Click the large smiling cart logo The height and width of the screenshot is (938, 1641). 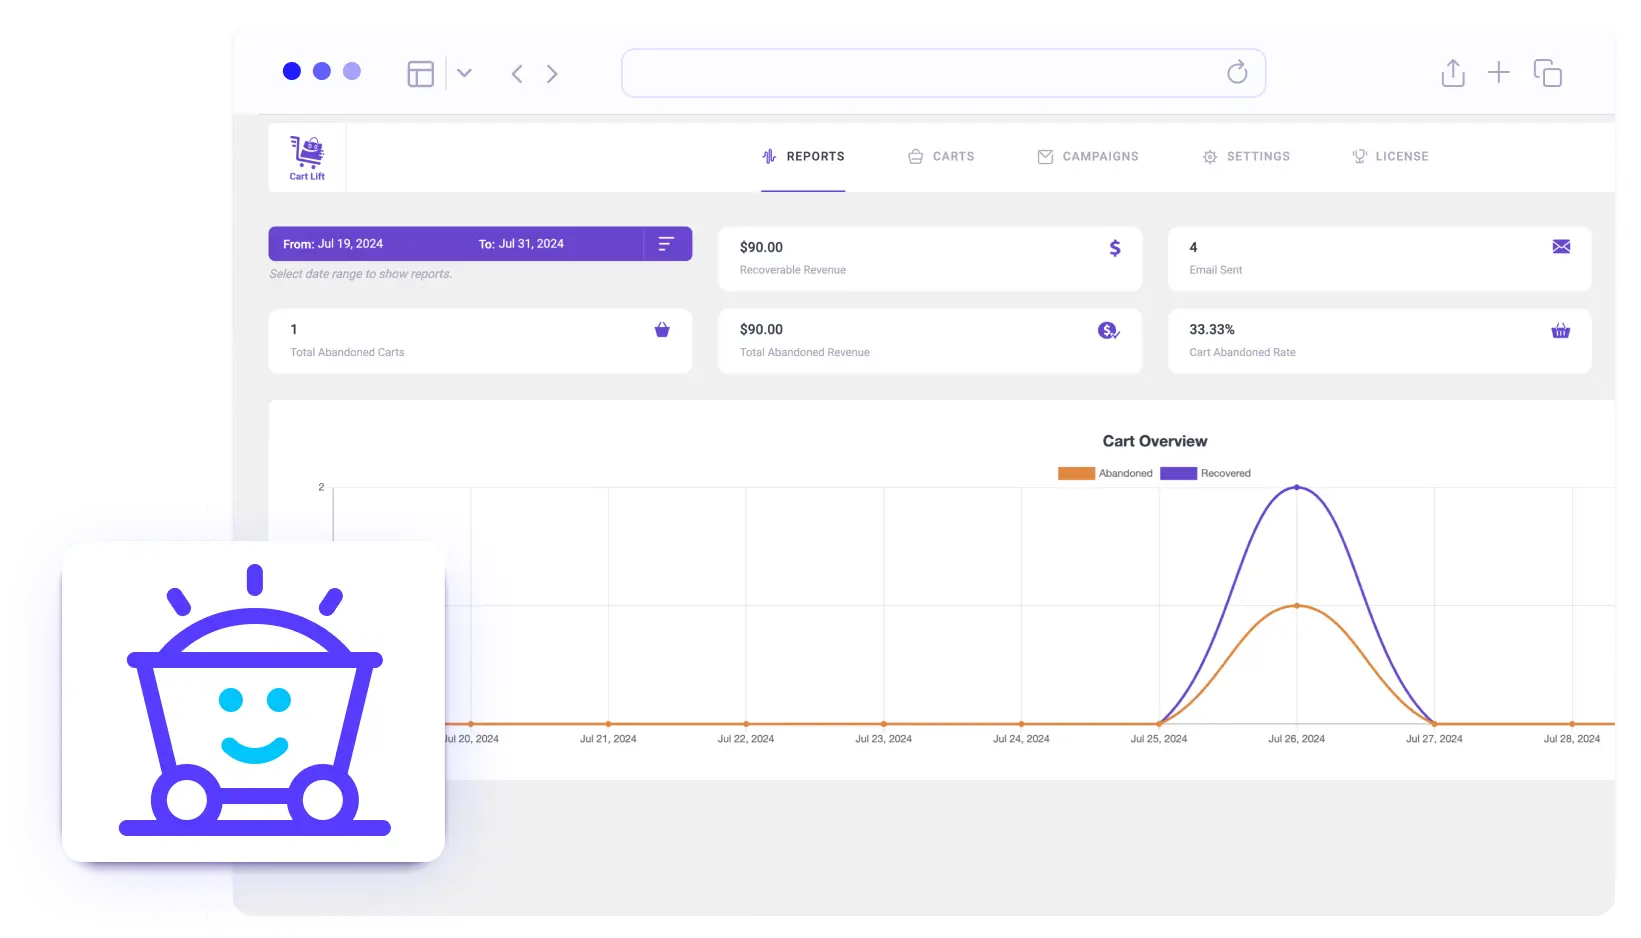point(254,701)
